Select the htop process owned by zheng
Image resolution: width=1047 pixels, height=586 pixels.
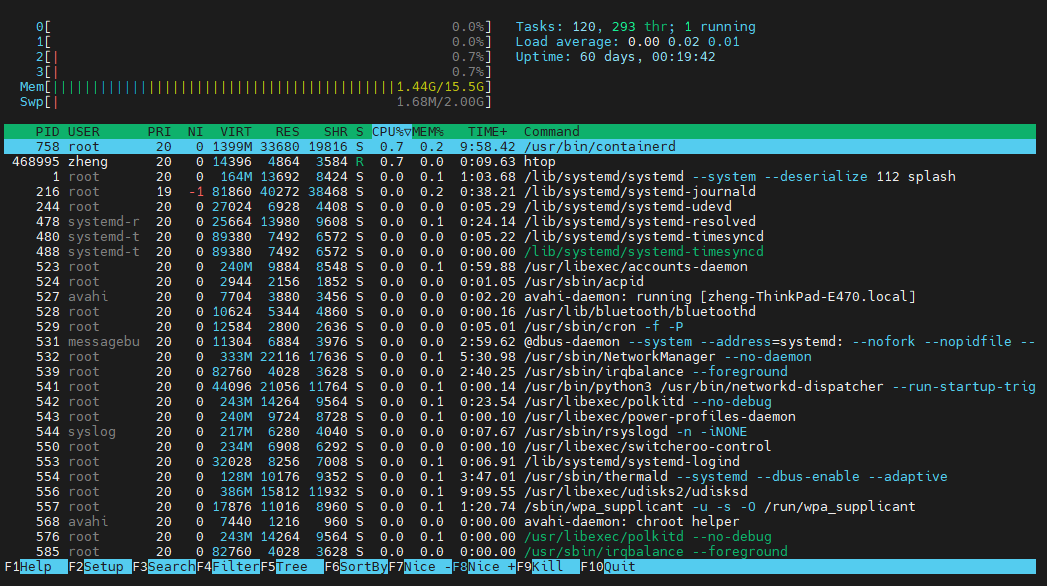520,162
